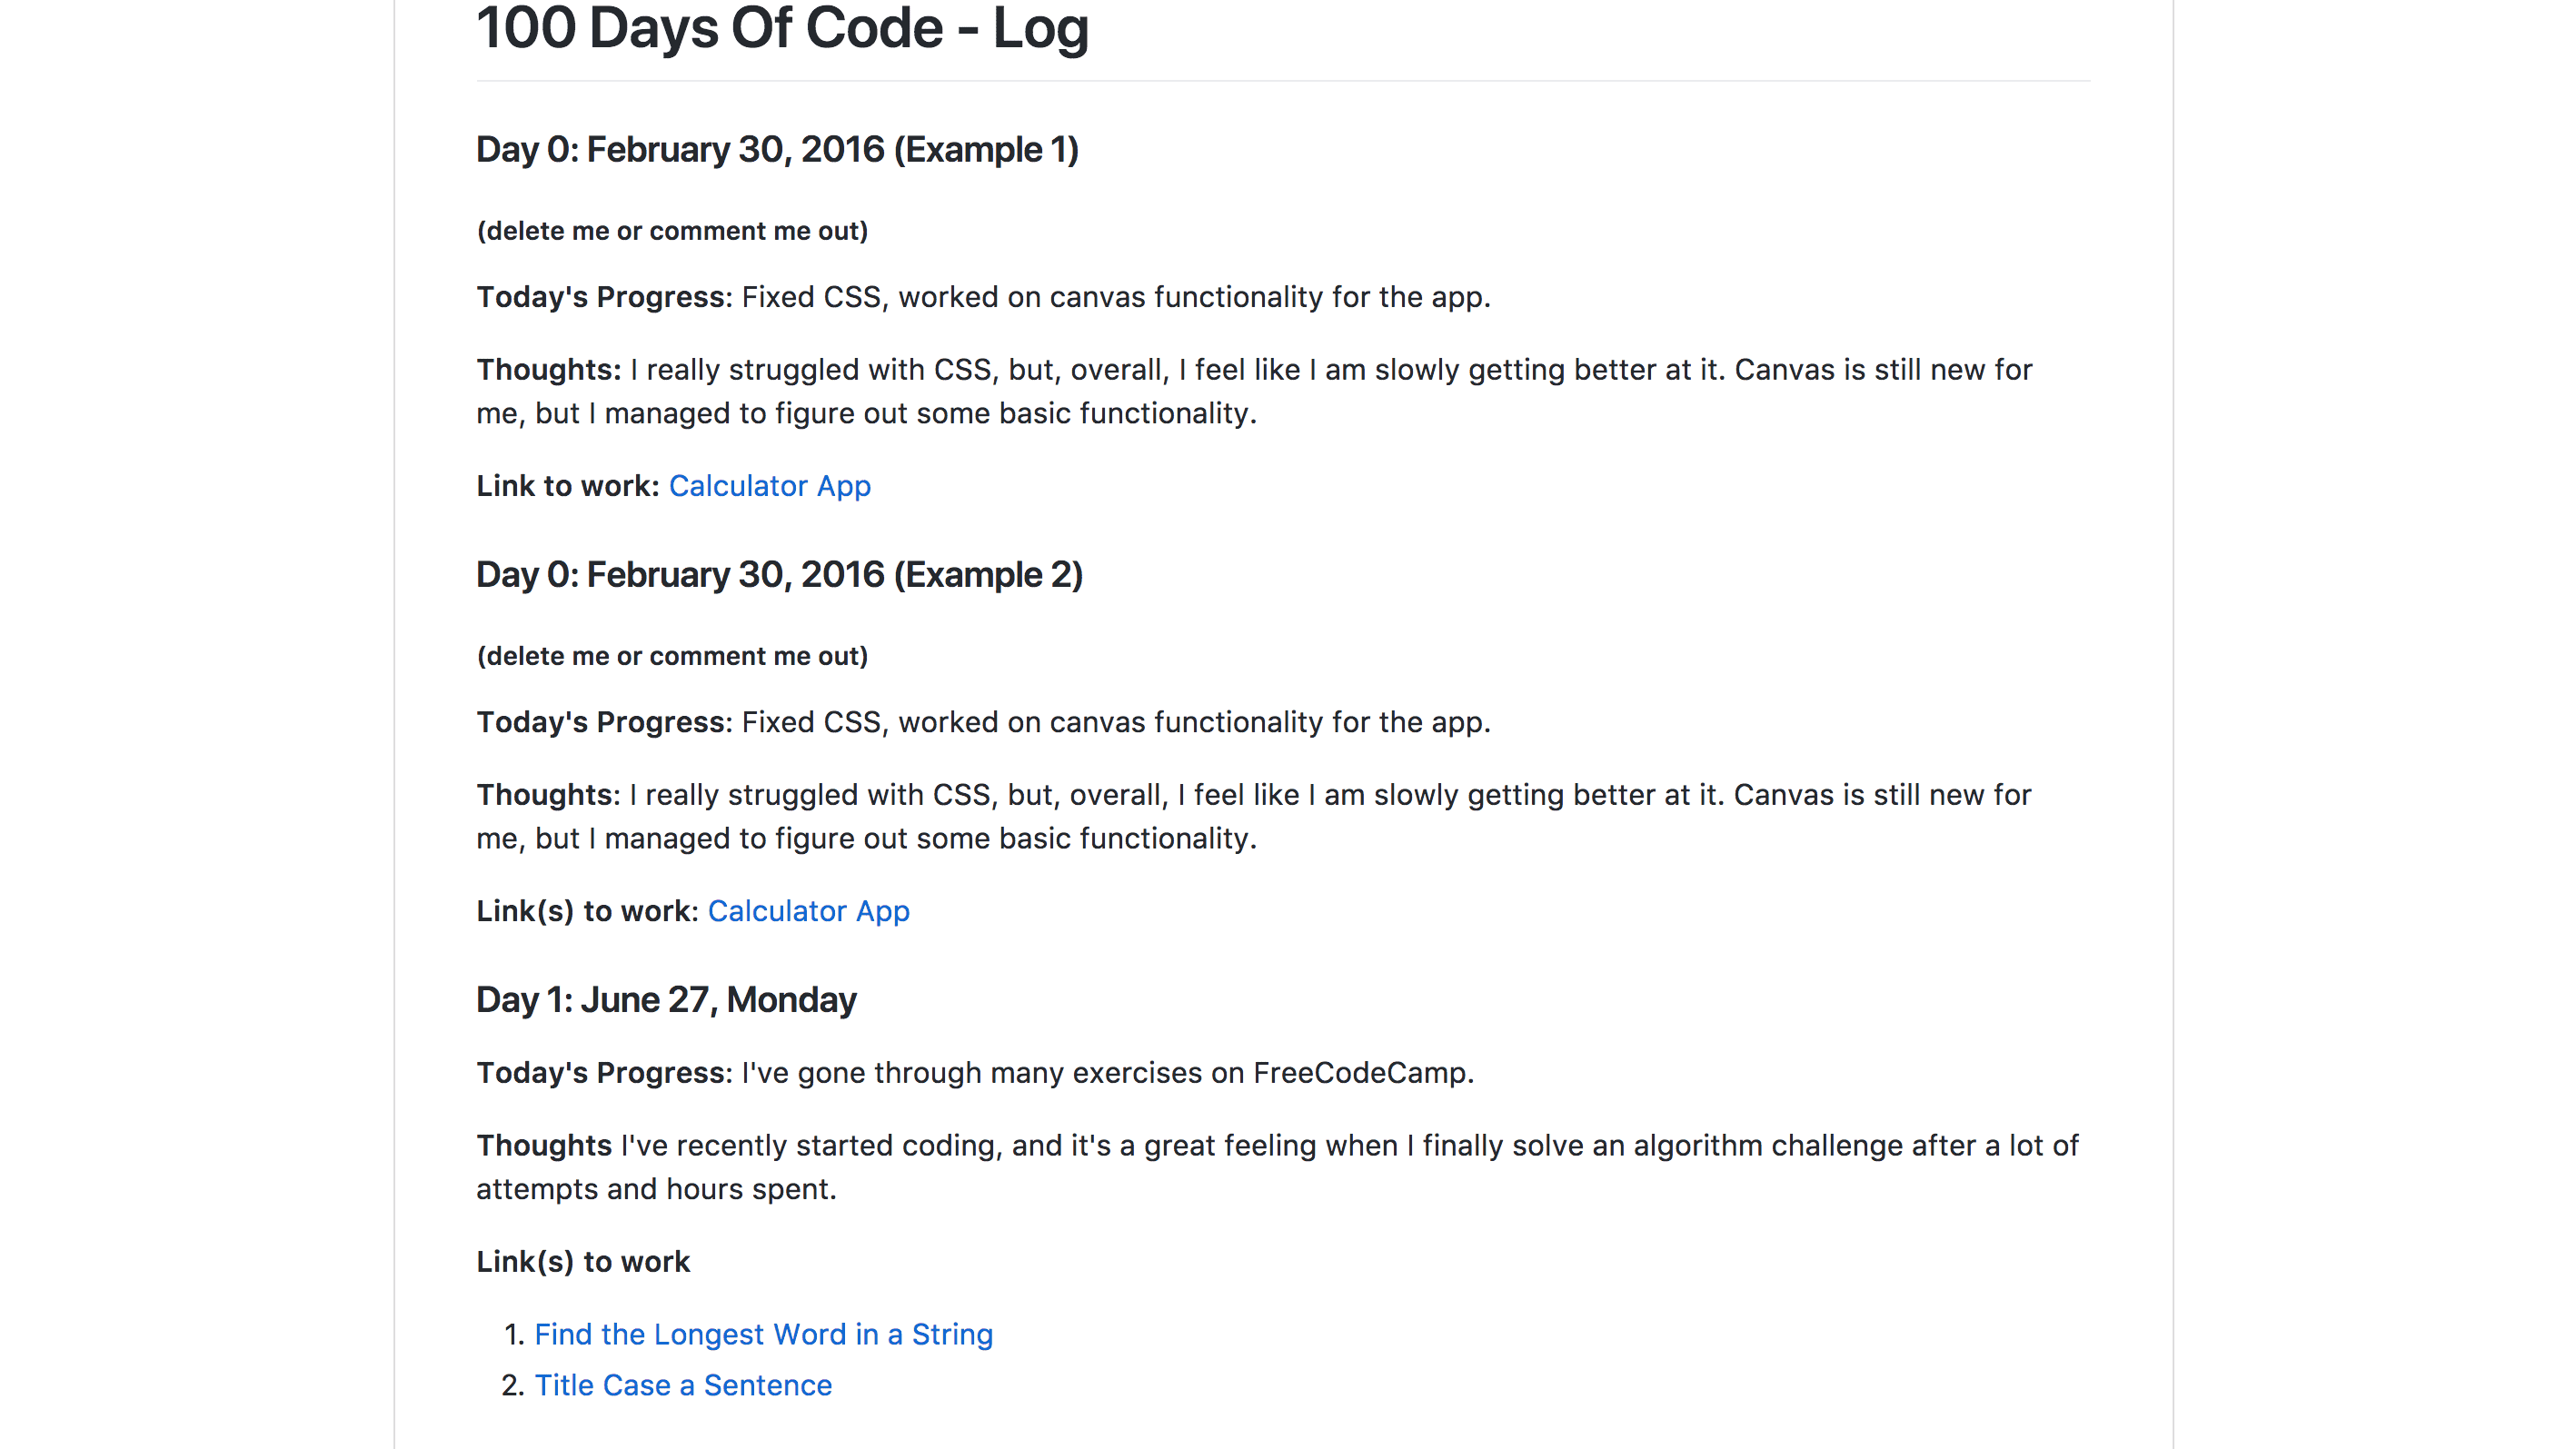Click the Link to work label in Example 1
The height and width of the screenshot is (1449, 2576).
[x=567, y=486]
